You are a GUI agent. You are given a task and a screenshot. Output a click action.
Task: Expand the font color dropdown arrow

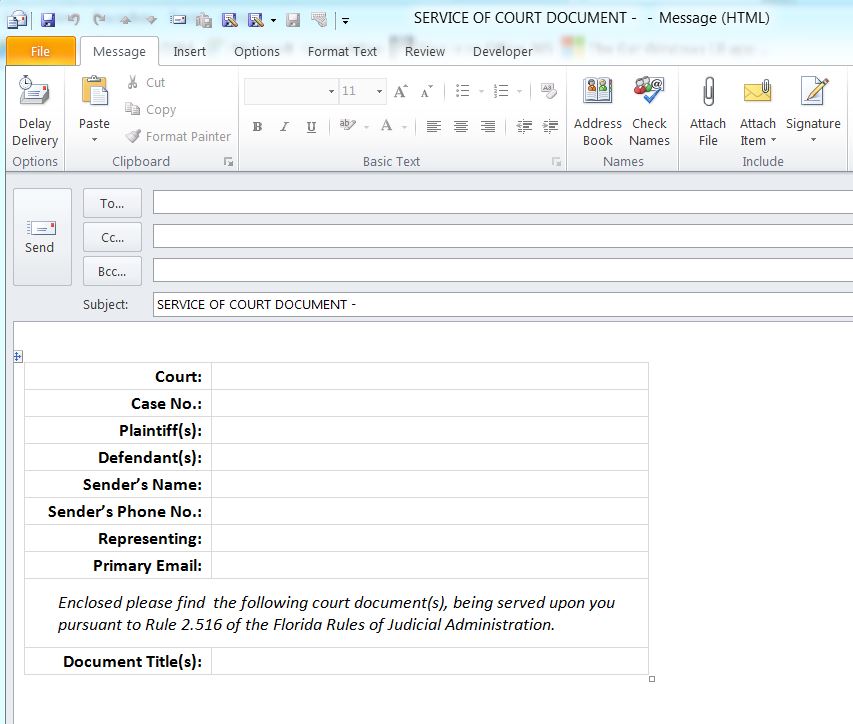404,127
